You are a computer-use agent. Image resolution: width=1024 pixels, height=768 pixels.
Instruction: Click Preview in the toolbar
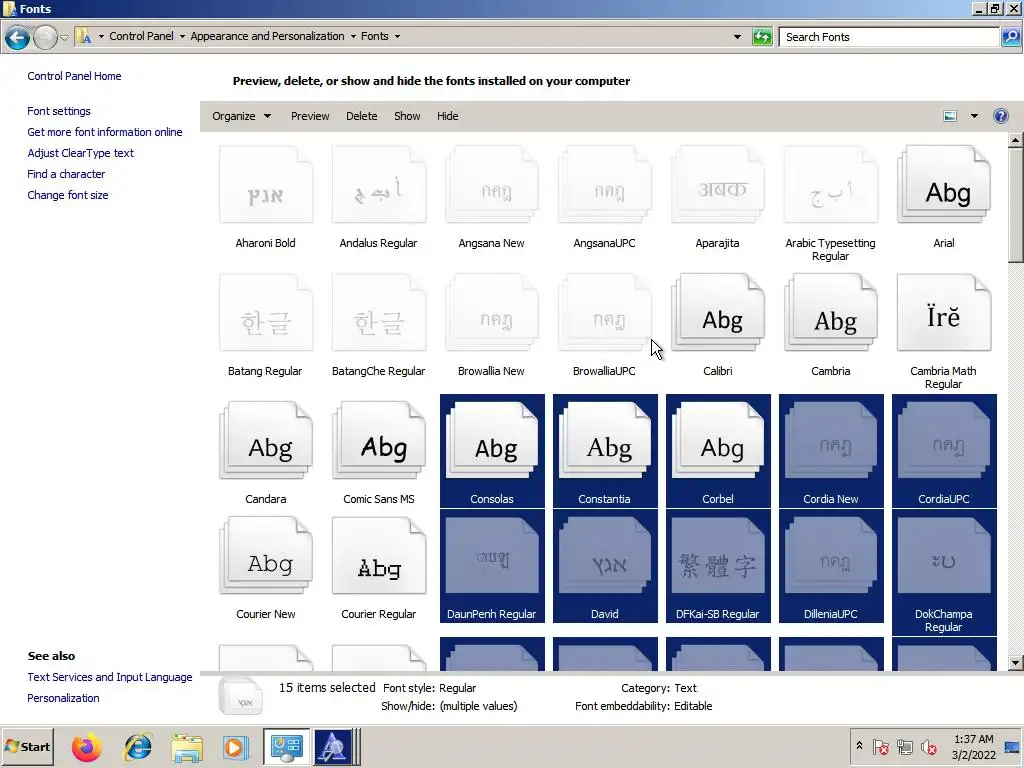click(x=310, y=116)
